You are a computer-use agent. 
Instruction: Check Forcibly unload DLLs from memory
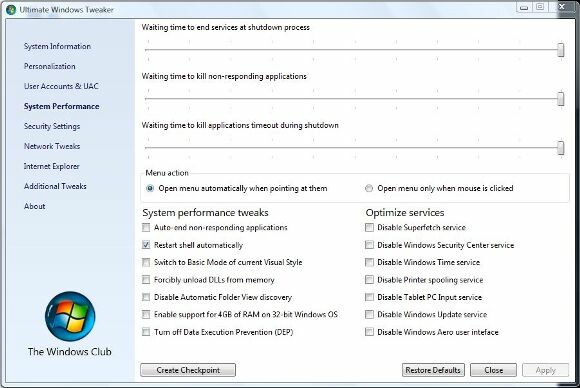[146, 280]
